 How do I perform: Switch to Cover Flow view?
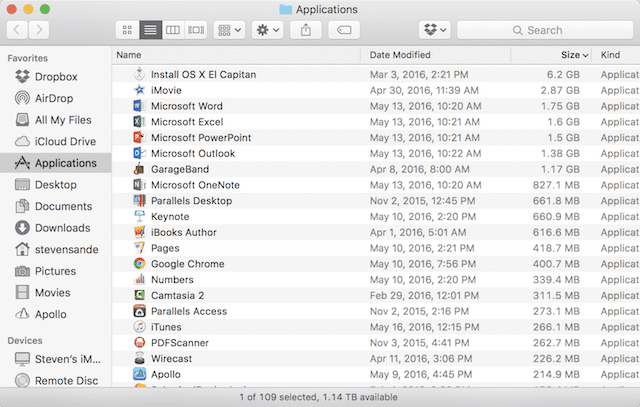pos(197,30)
